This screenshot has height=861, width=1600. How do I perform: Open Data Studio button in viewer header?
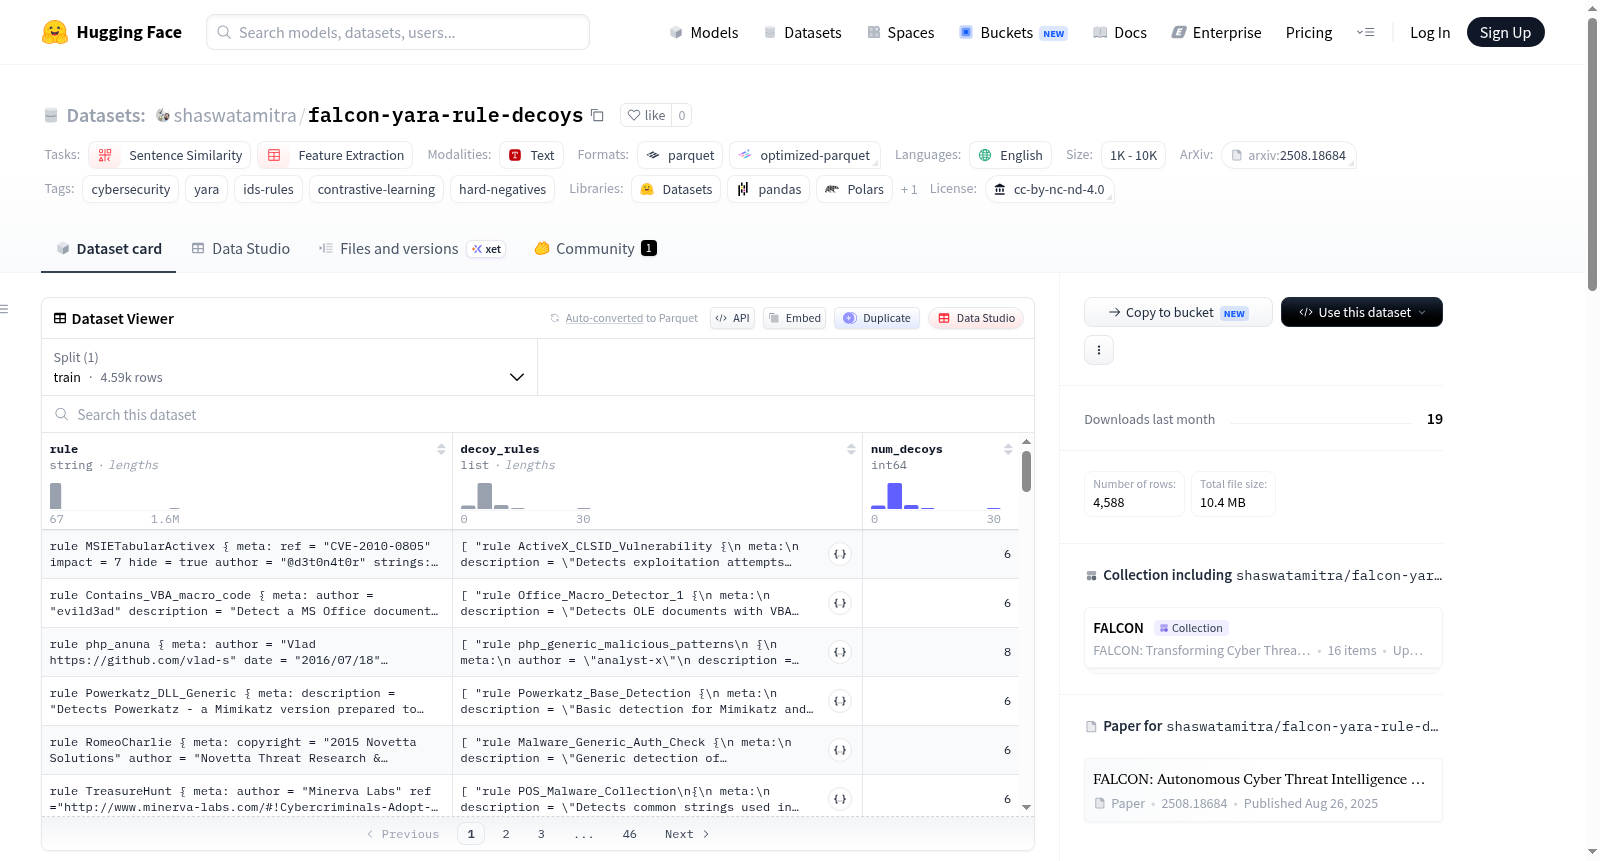976,318
